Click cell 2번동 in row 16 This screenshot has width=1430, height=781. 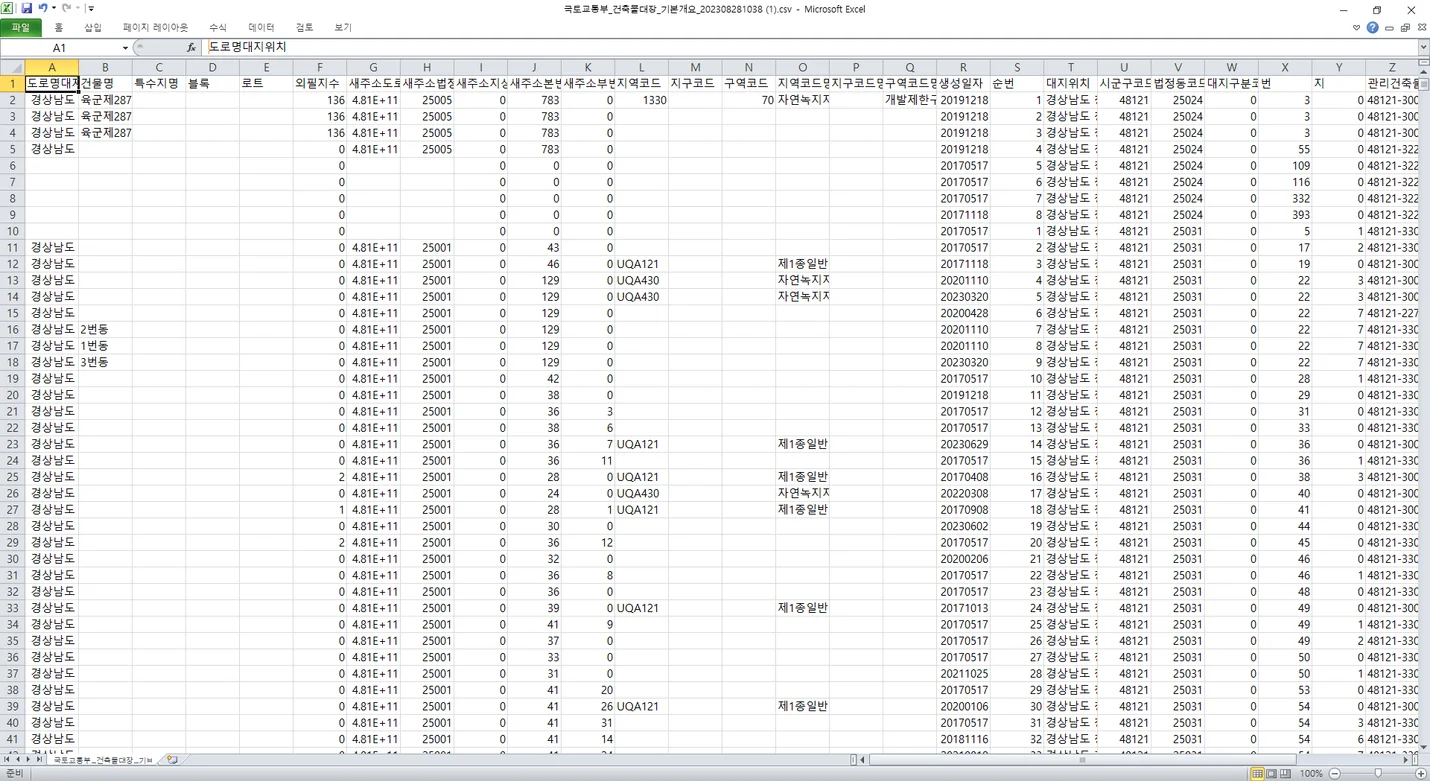105,329
